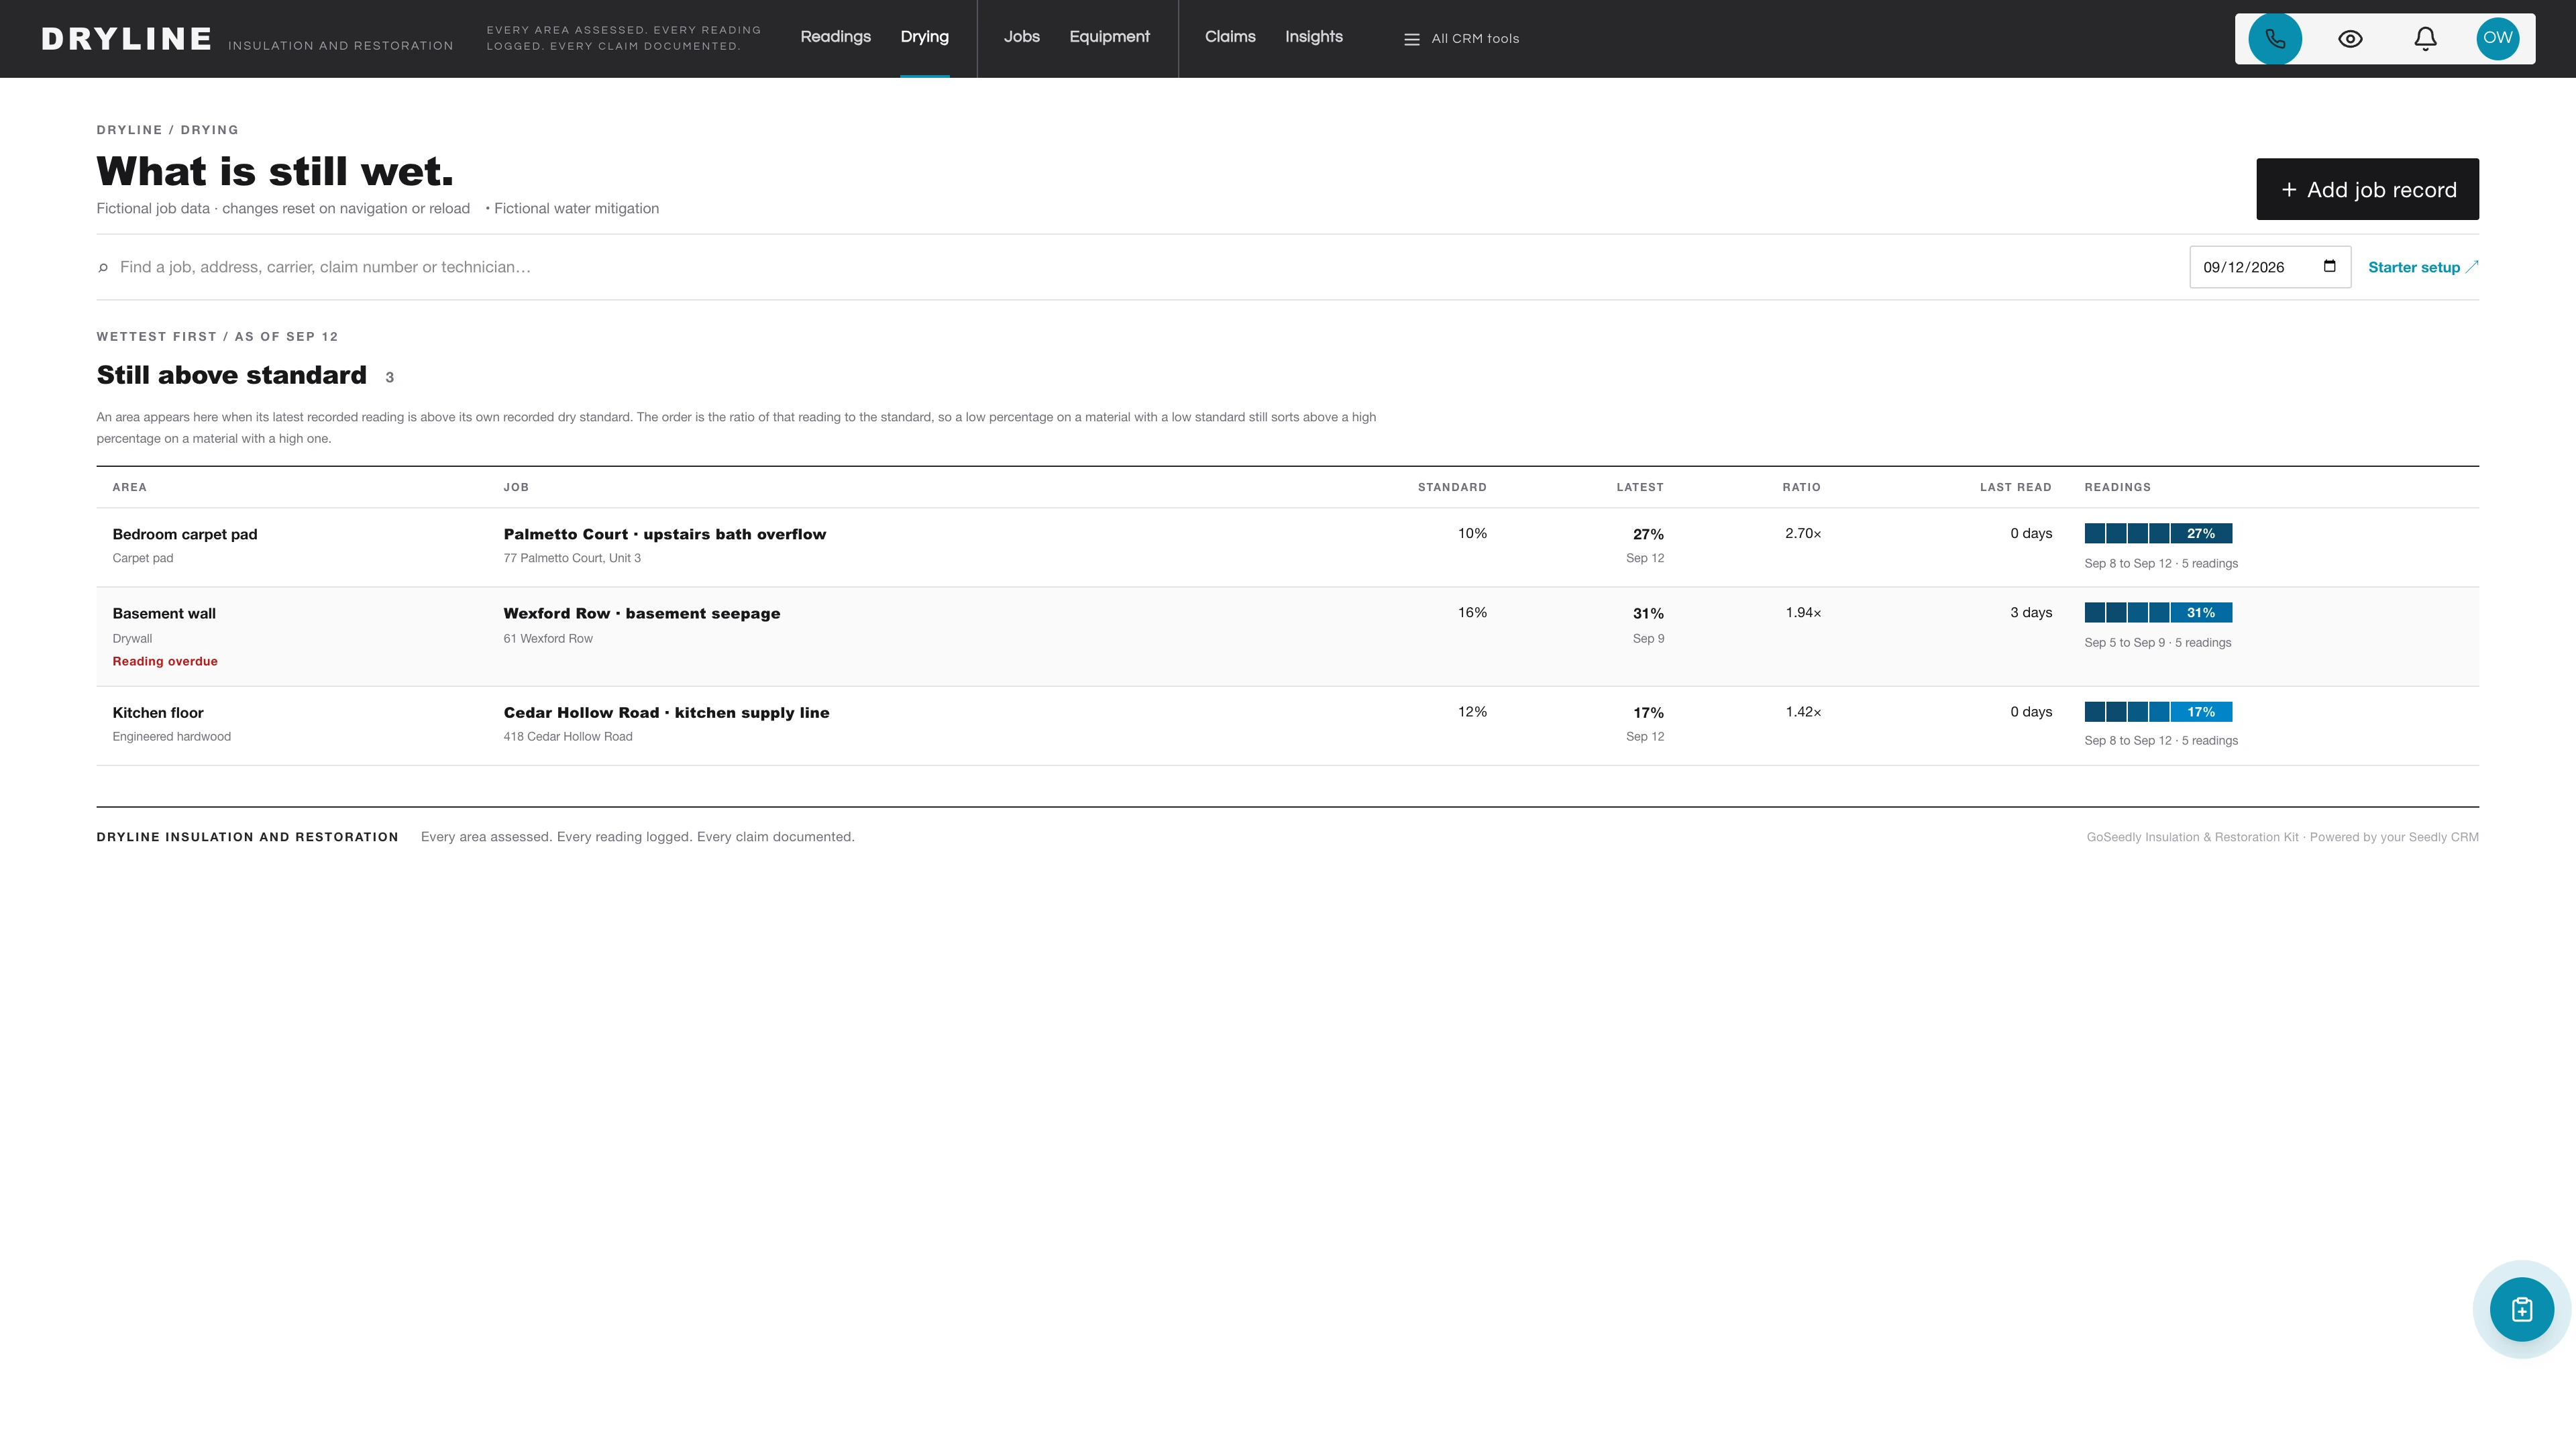Open All CRM tools hamburger menu
The height and width of the screenshot is (1449, 2576).
click(x=1461, y=39)
